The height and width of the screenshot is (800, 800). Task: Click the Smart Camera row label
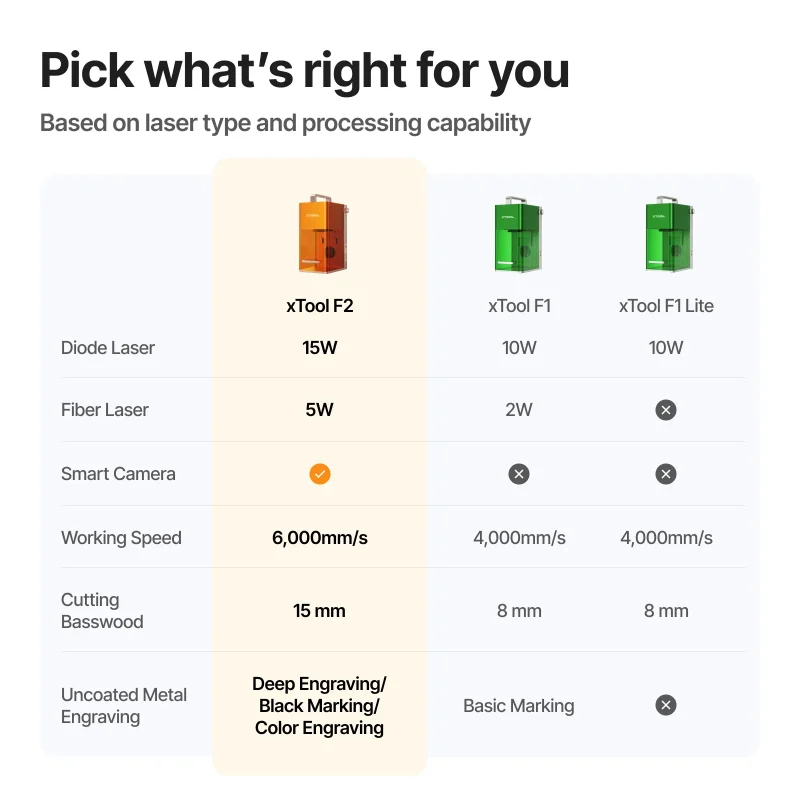[118, 474]
